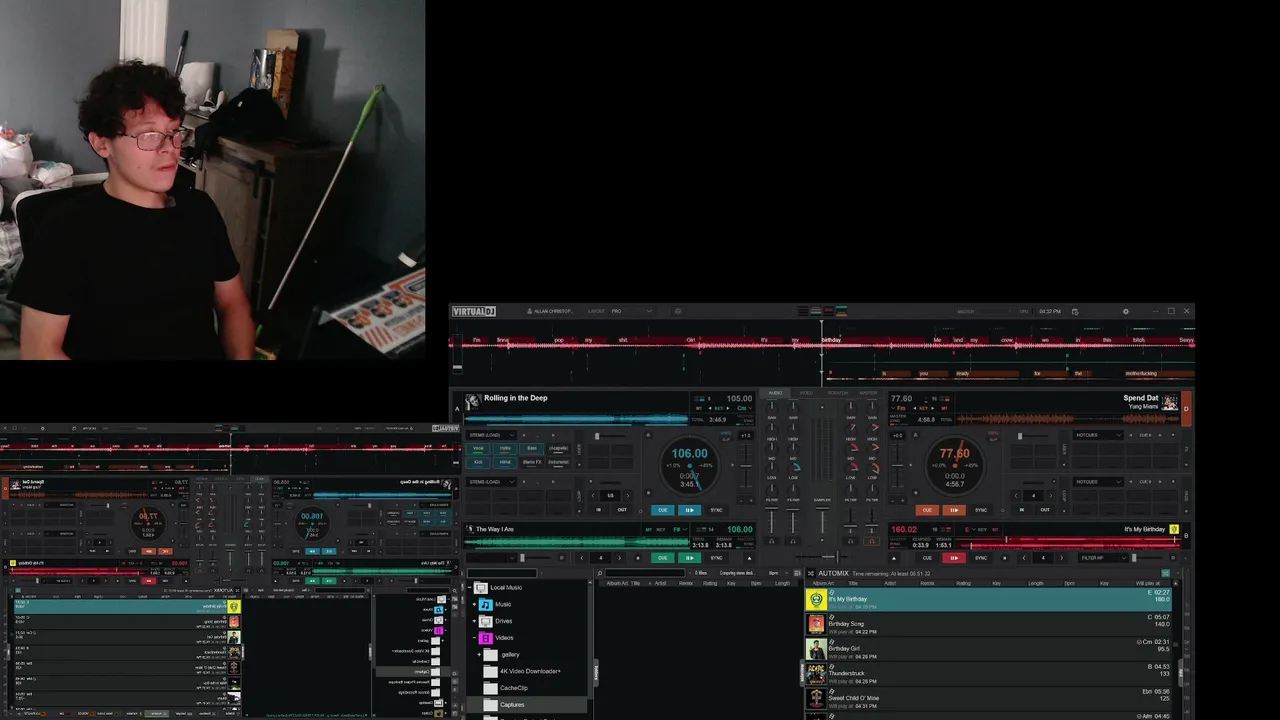Image resolution: width=1280 pixels, height=720 pixels.
Task: Play or pause It's My Birthday deck
Action: pyautogui.click(x=954, y=558)
